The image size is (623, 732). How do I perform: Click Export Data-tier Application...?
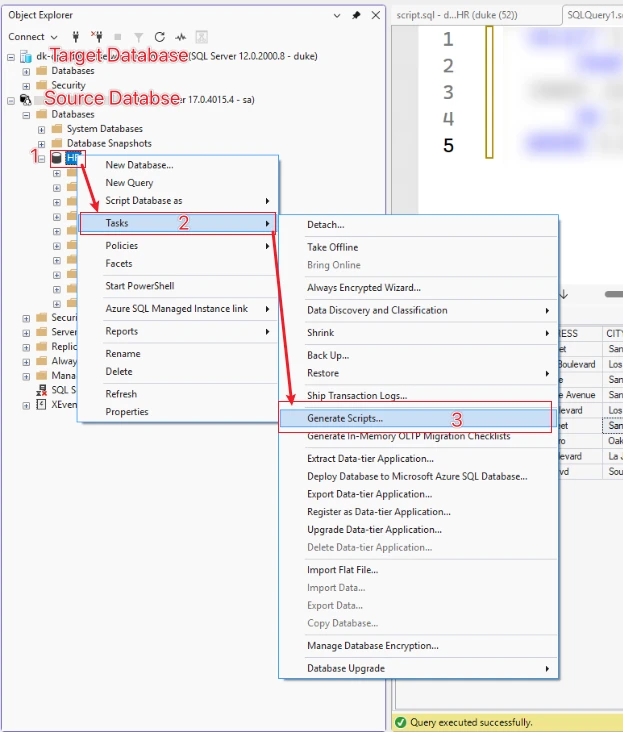tap(418, 494)
